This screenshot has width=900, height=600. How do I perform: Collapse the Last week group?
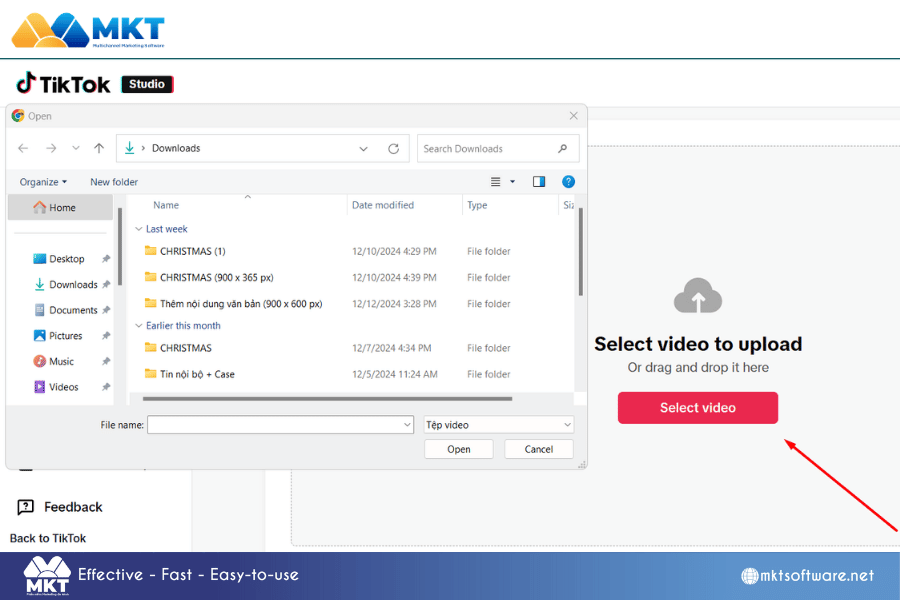[138, 229]
